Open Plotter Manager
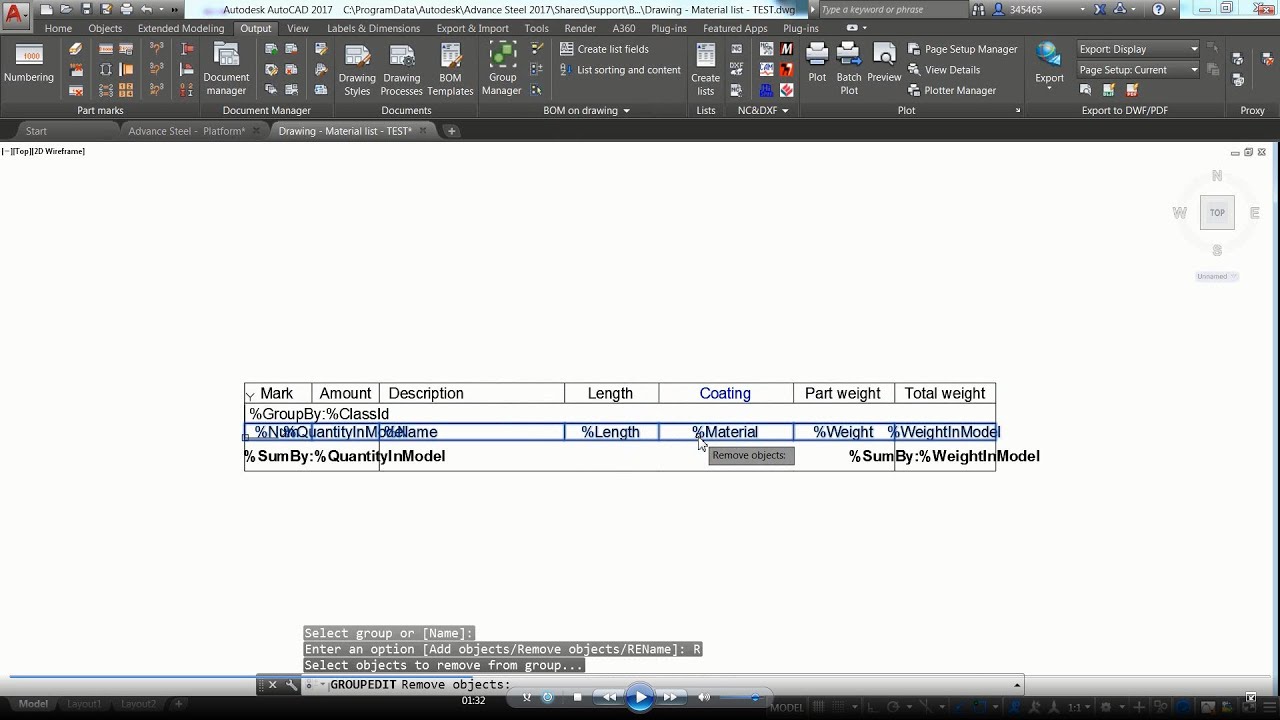The width and height of the screenshot is (1280, 720). tap(951, 90)
